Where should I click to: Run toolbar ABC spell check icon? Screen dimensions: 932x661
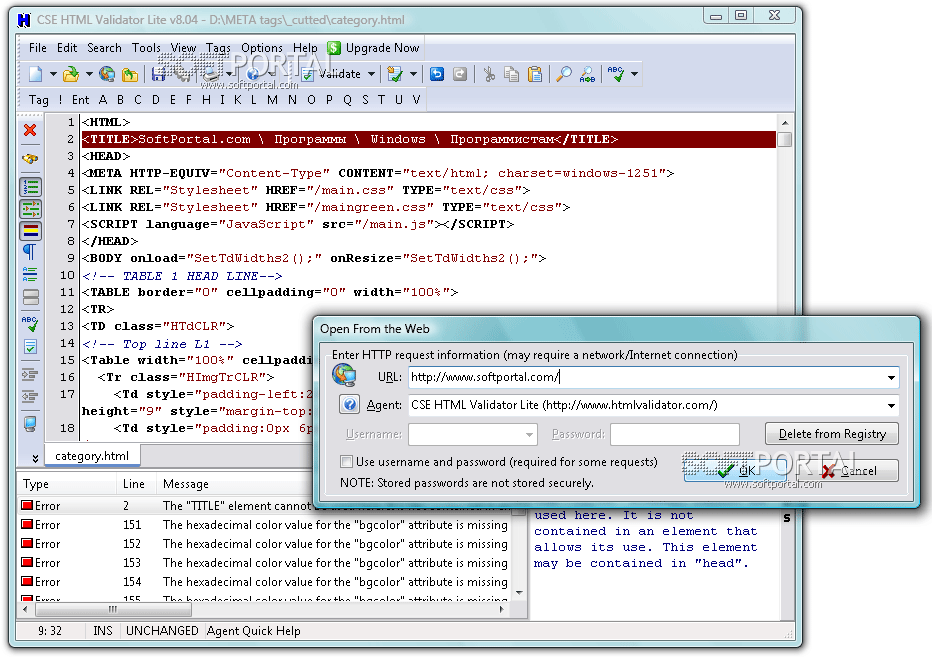point(616,74)
